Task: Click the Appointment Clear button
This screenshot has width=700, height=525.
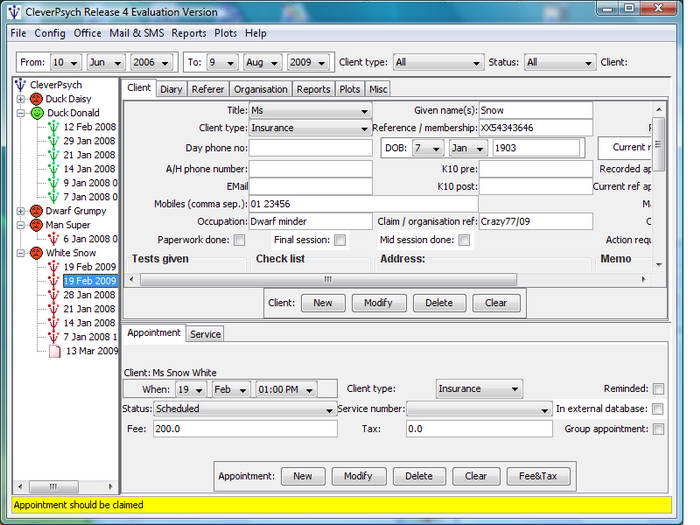Action: [x=476, y=476]
